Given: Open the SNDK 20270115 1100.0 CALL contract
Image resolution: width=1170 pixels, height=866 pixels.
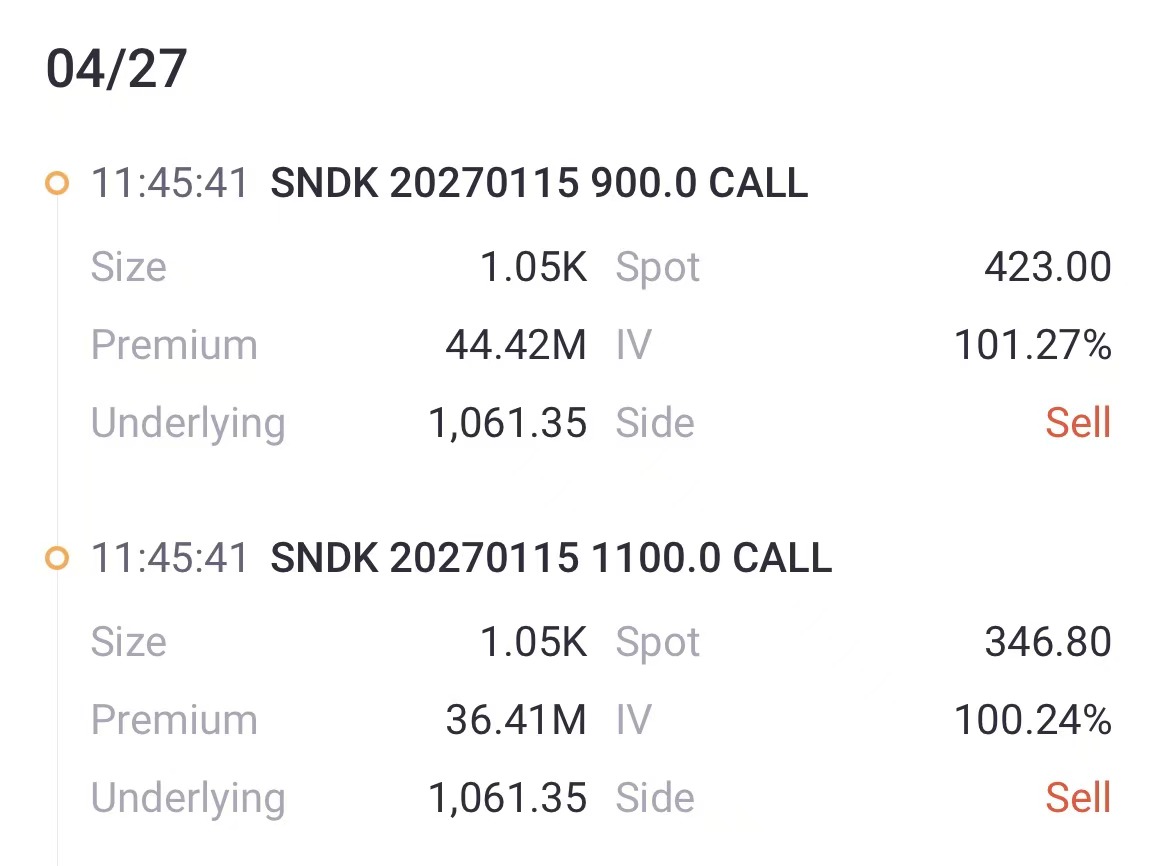Looking at the screenshot, I should 551,559.
